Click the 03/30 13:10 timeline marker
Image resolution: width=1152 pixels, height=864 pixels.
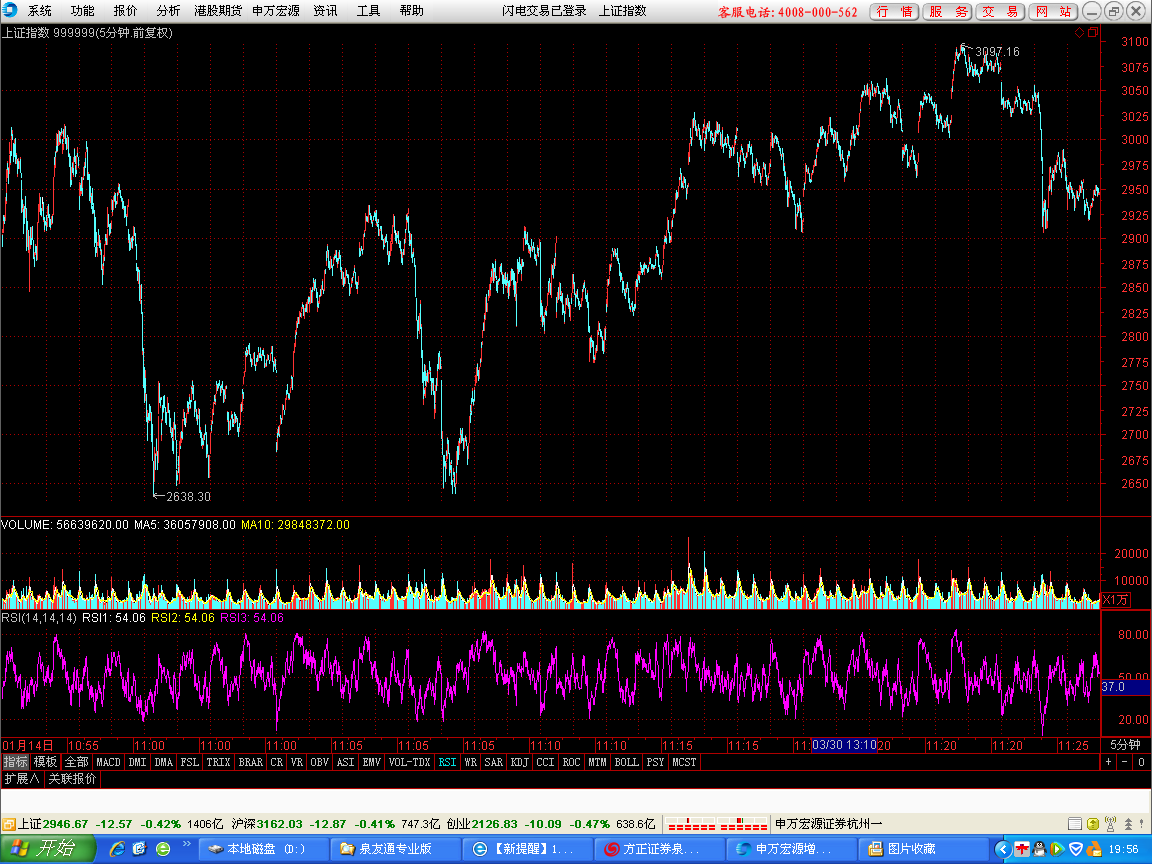tap(844, 745)
